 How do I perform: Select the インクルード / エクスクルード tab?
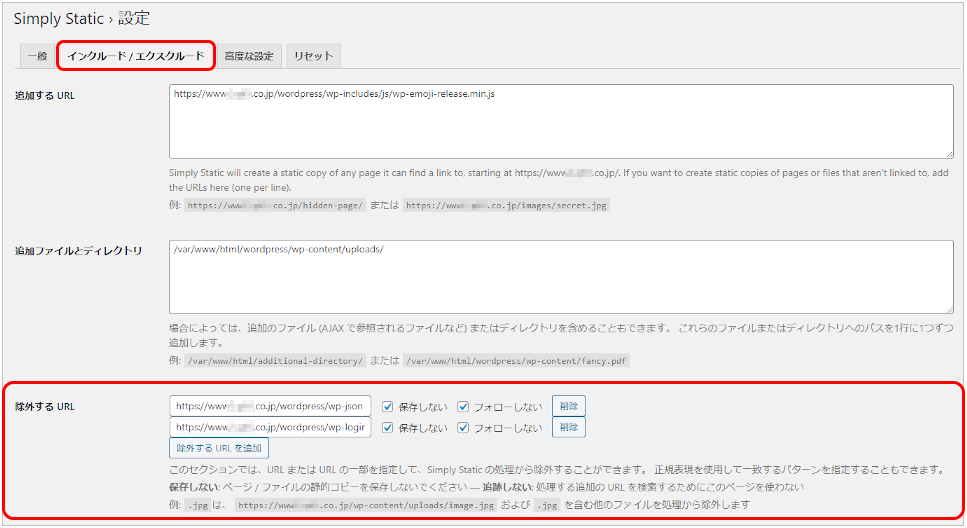click(x=136, y=56)
